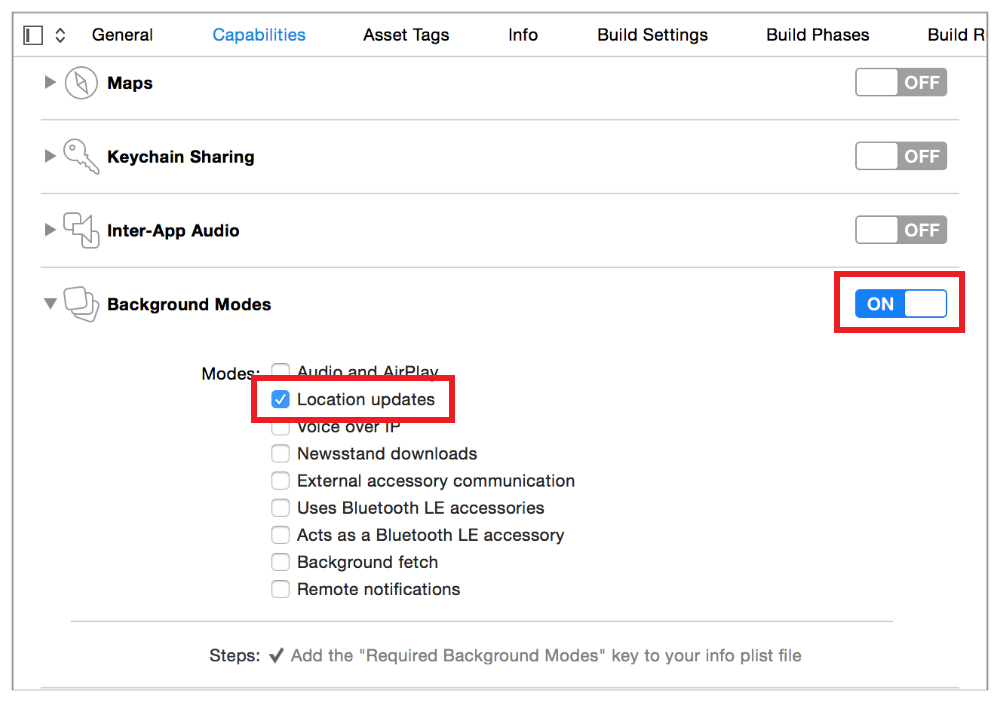This screenshot has height=702, width=1000.
Task: Check Uses Bluetooth LE accessories
Action: (x=280, y=508)
